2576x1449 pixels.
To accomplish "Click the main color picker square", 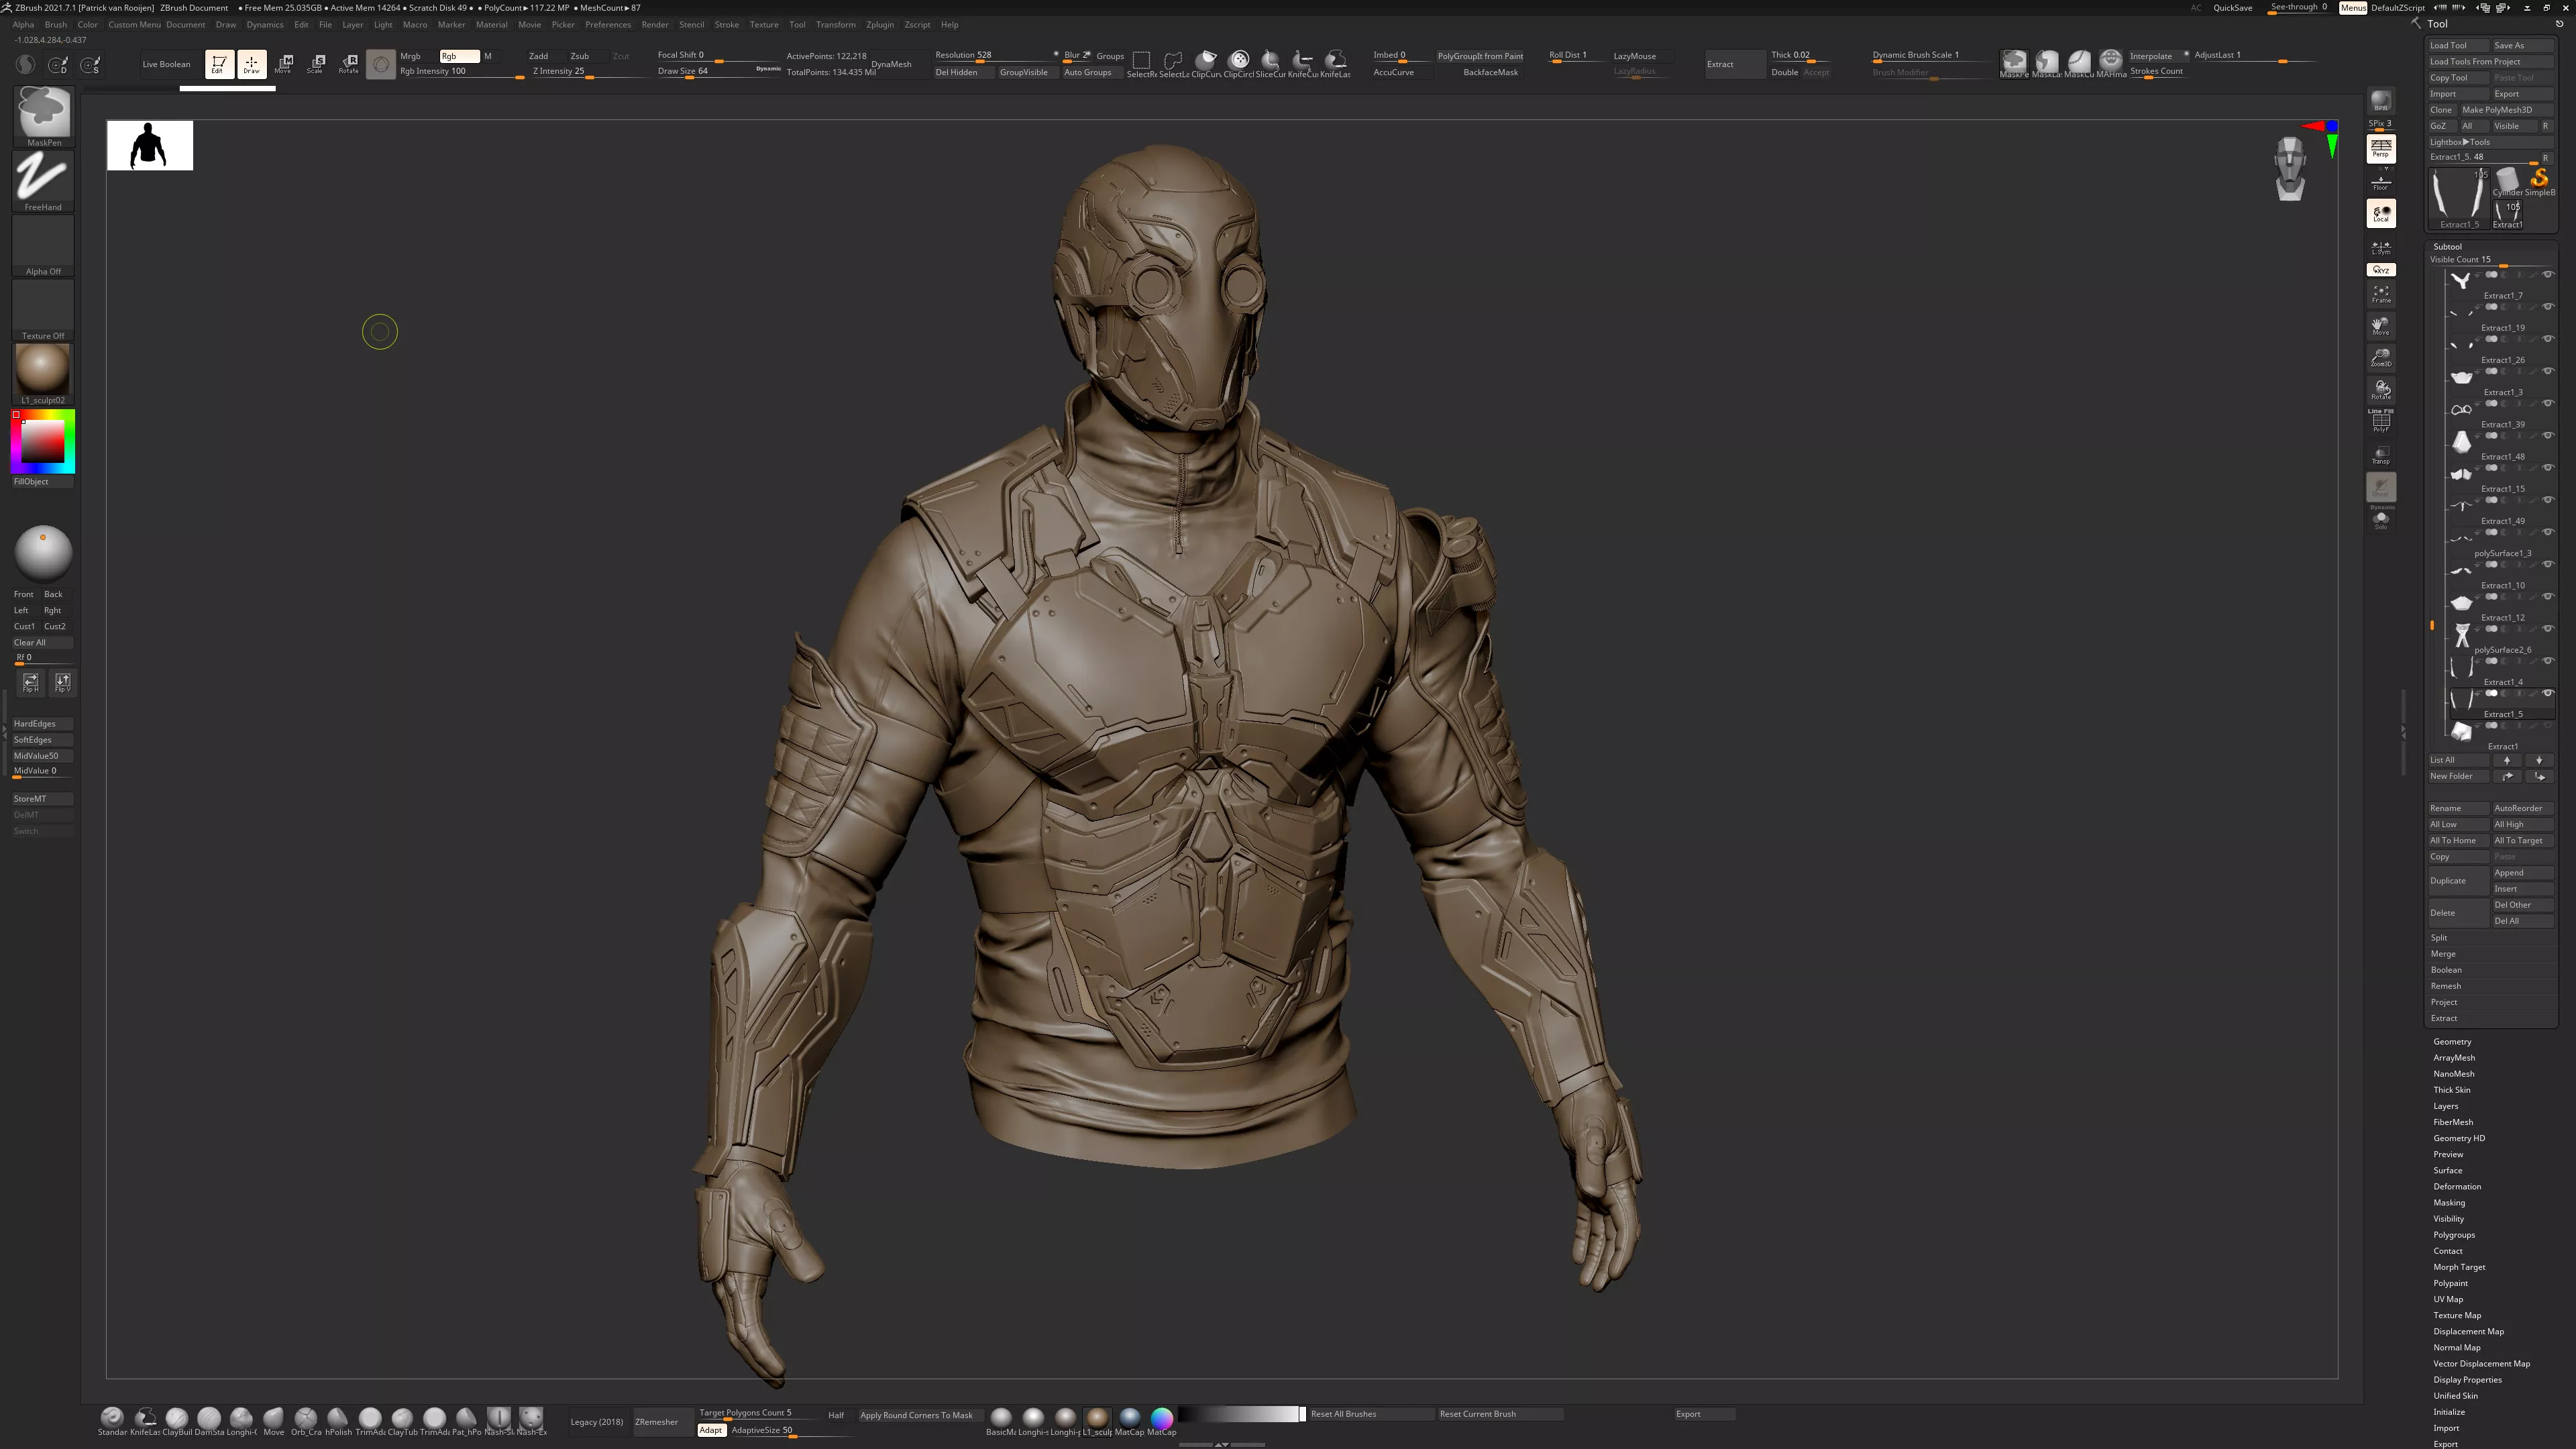I will click(x=43, y=441).
